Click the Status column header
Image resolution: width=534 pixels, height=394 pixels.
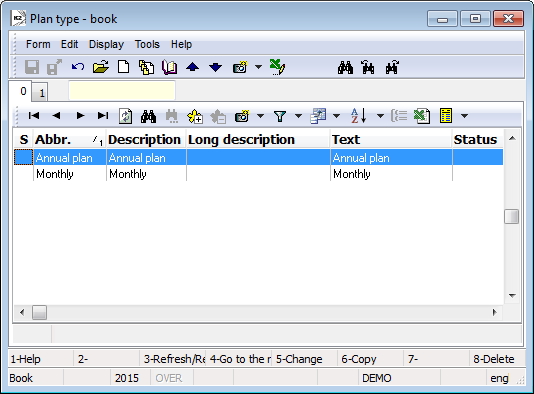click(x=478, y=140)
